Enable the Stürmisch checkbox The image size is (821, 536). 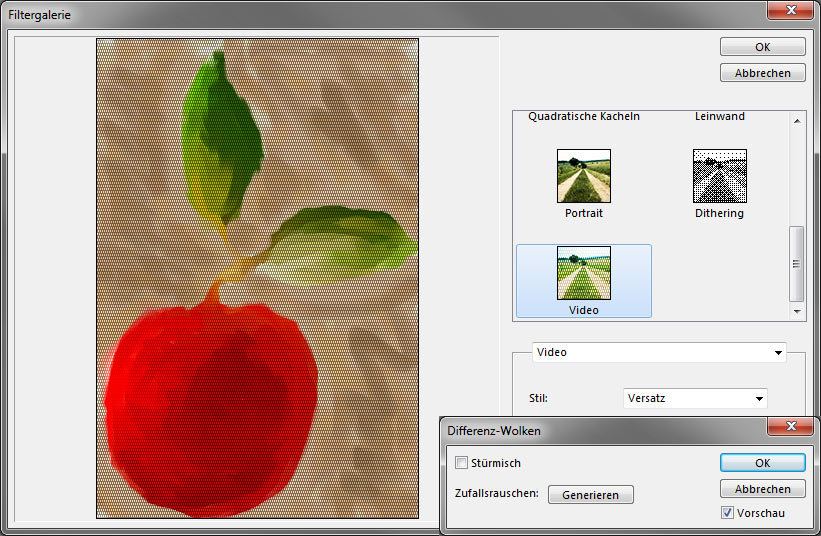(461, 463)
